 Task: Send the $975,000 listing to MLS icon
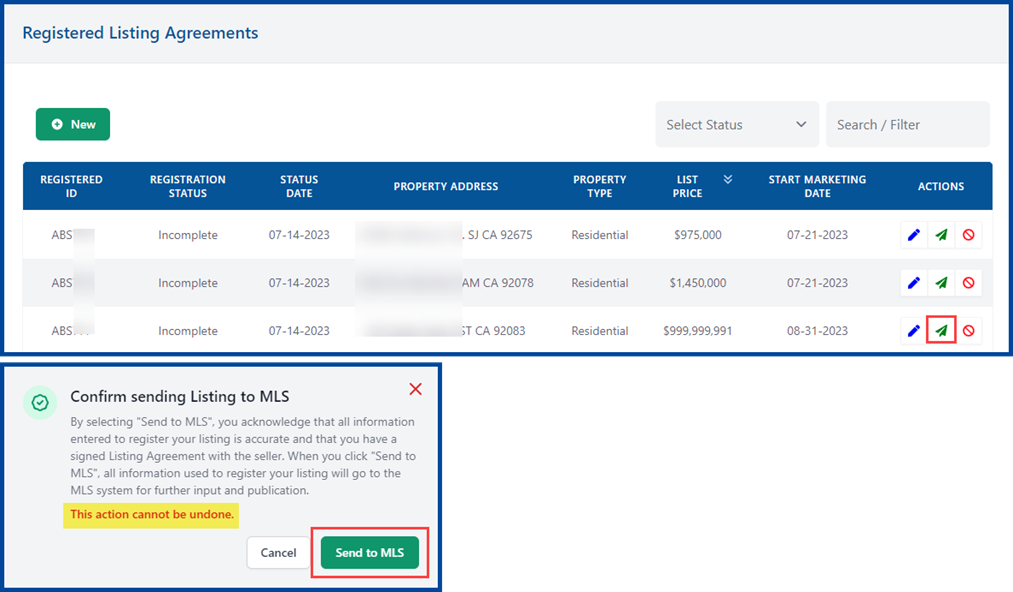point(941,235)
